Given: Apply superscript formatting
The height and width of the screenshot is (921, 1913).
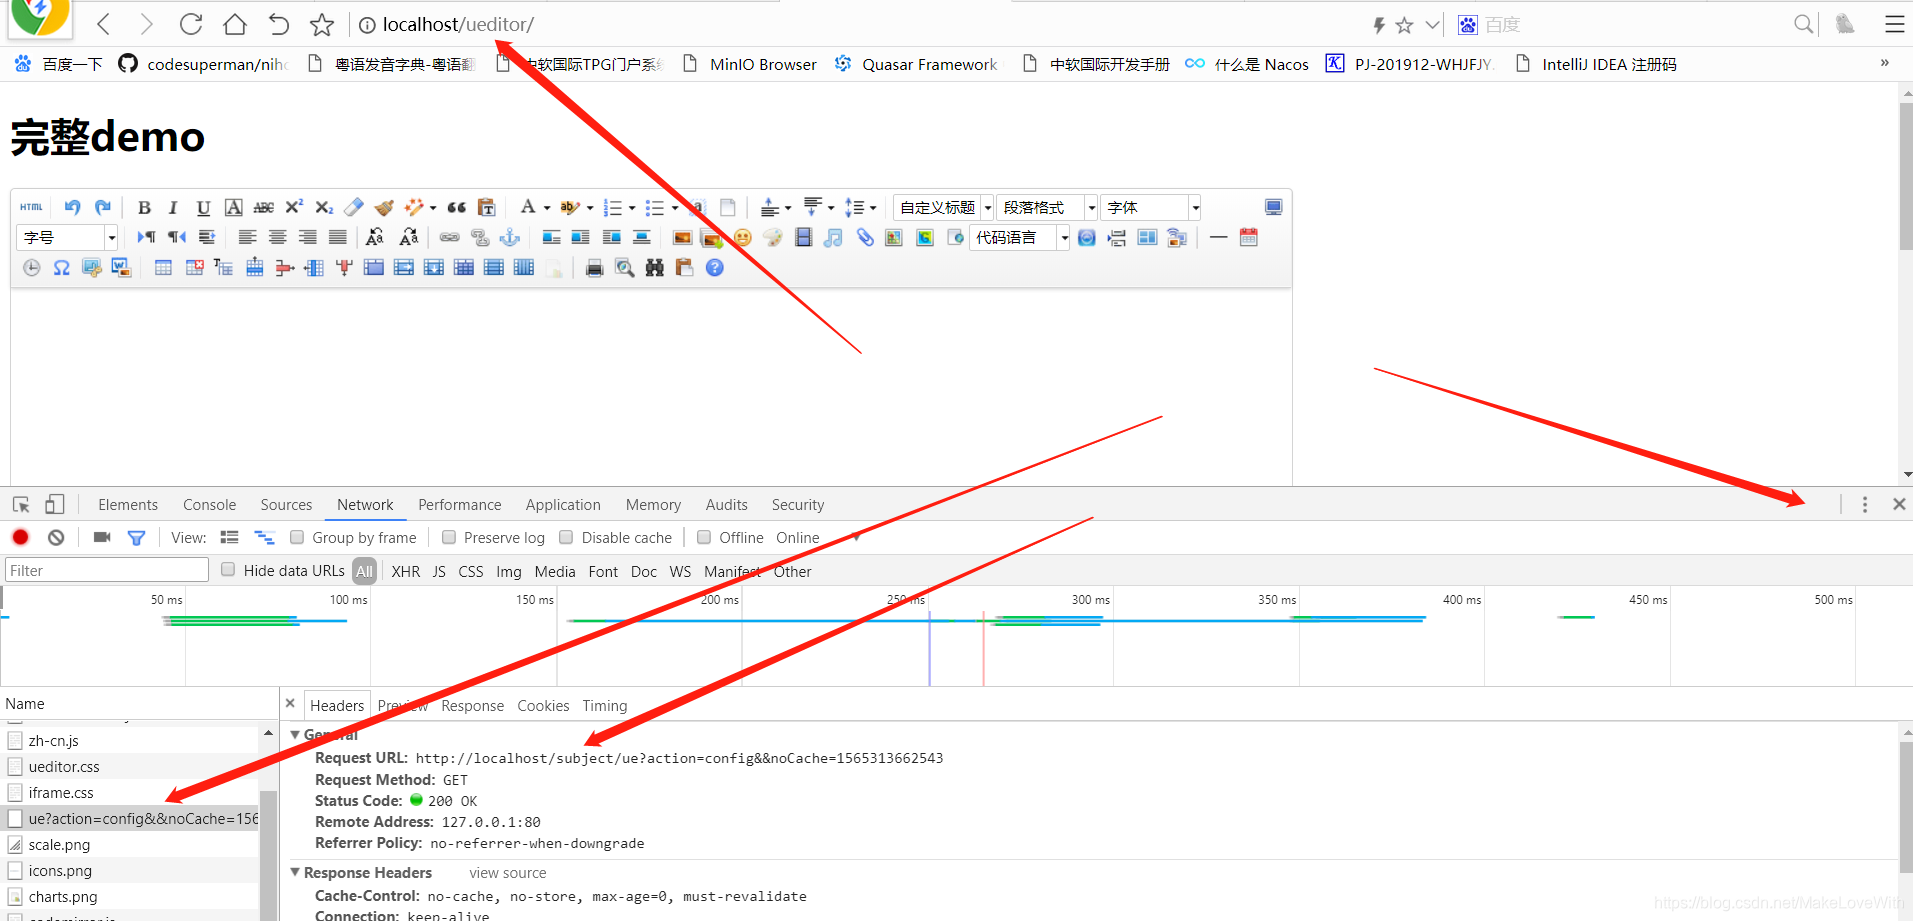Looking at the screenshot, I should tap(293, 207).
